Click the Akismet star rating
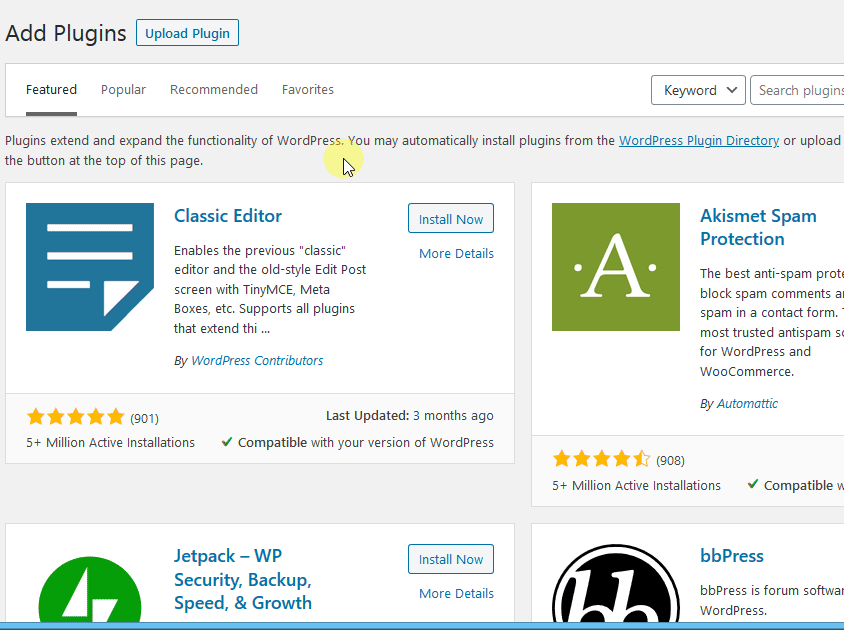This screenshot has height=630, width=844. click(601, 459)
